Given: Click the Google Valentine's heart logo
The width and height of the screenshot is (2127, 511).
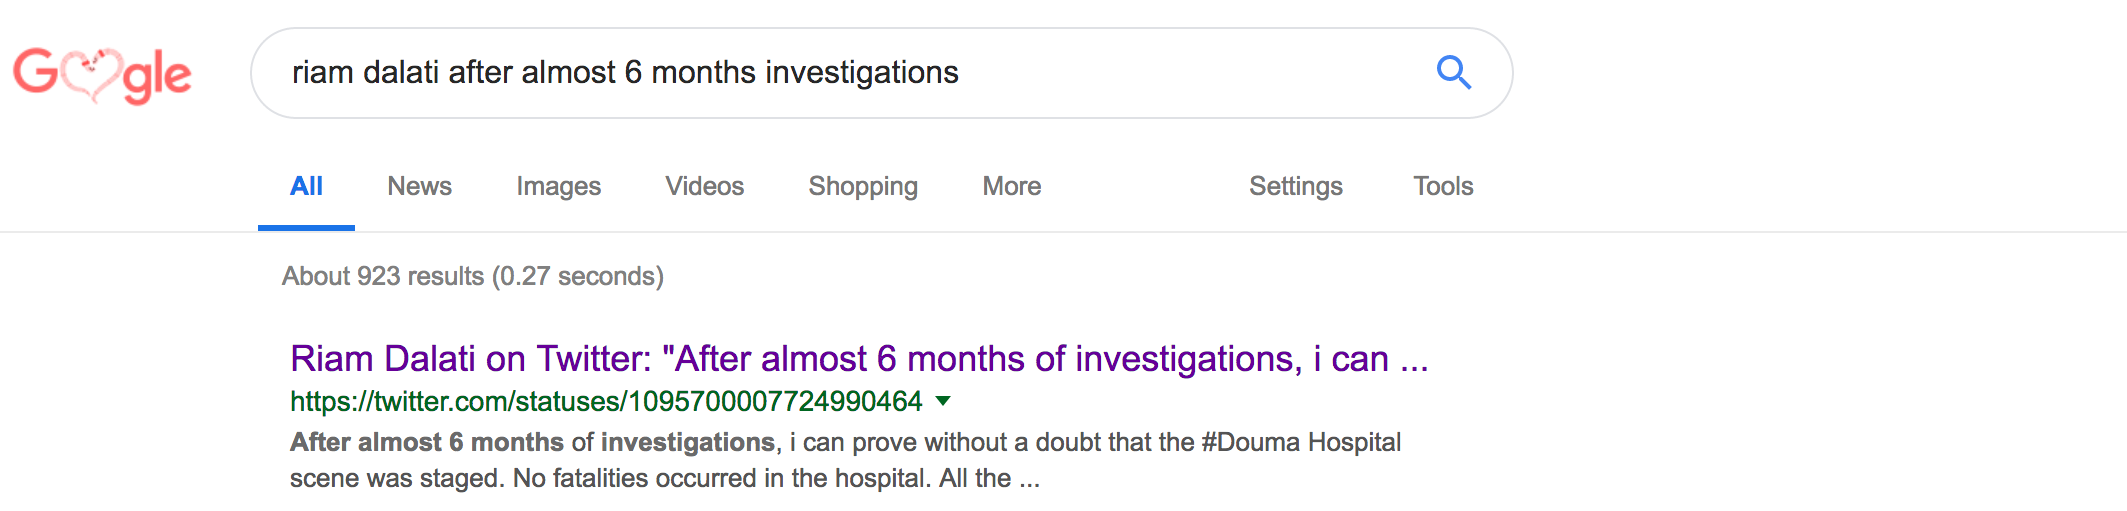Looking at the screenshot, I should point(102,74).
